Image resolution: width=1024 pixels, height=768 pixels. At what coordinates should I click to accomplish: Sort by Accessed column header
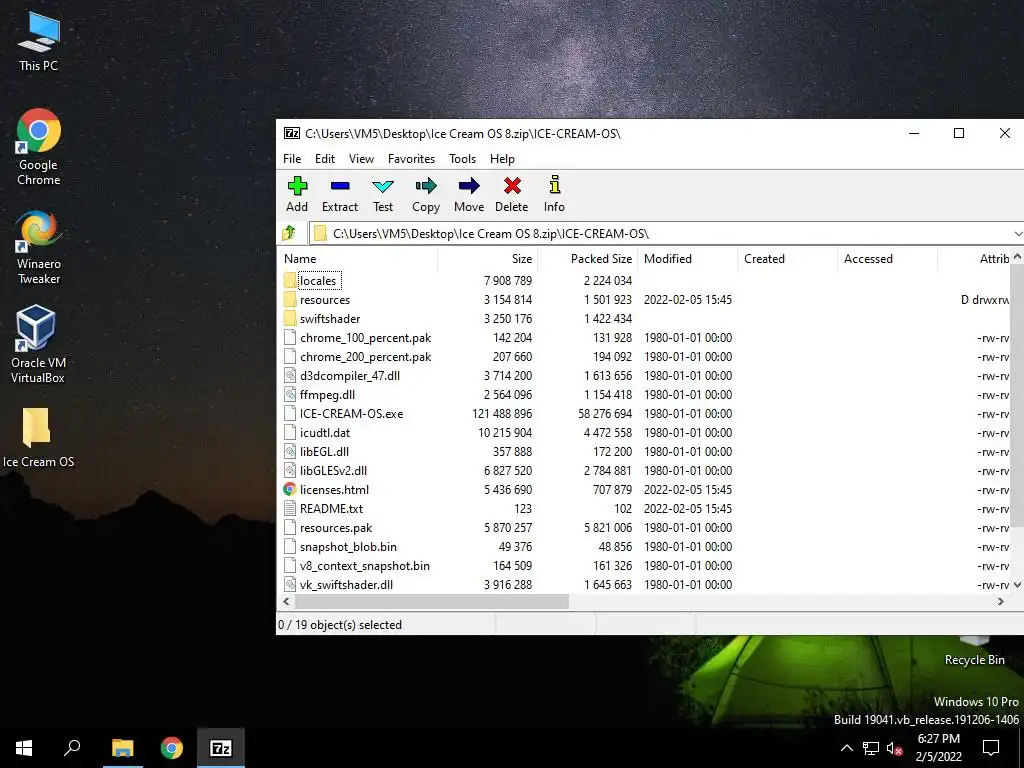click(x=887, y=259)
